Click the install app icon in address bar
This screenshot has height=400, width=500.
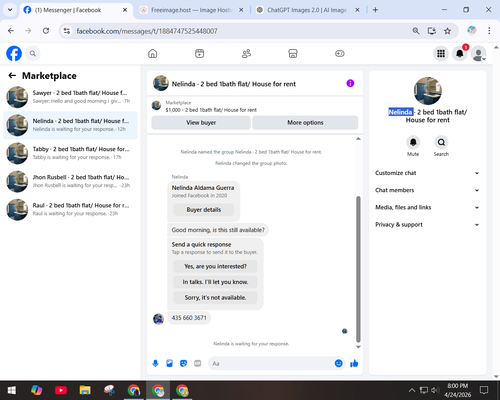(432, 31)
